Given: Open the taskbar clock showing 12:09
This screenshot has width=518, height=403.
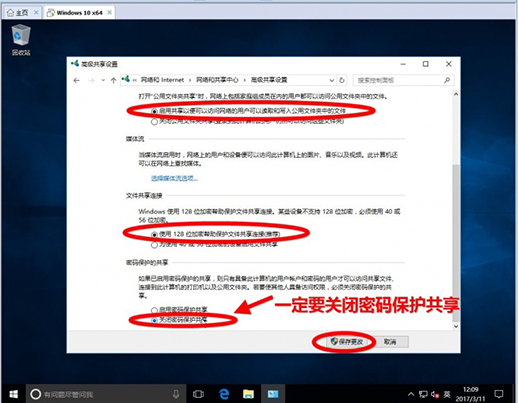Looking at the screenshot, I should point(470,394).
